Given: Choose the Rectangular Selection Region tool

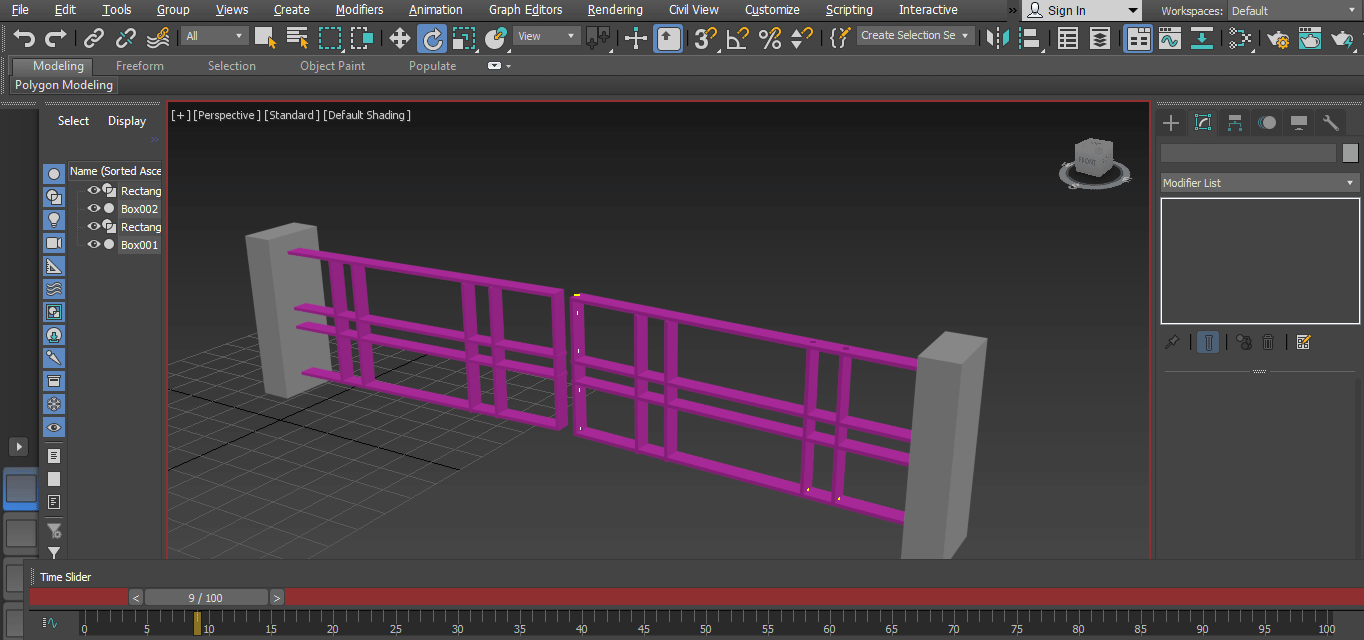Looking at the screenshot, I should click(x=330, y=38).
